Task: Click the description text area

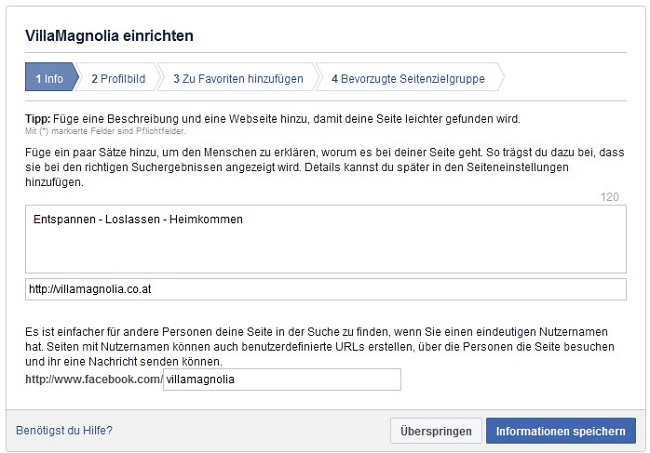Action: (326, 239)
